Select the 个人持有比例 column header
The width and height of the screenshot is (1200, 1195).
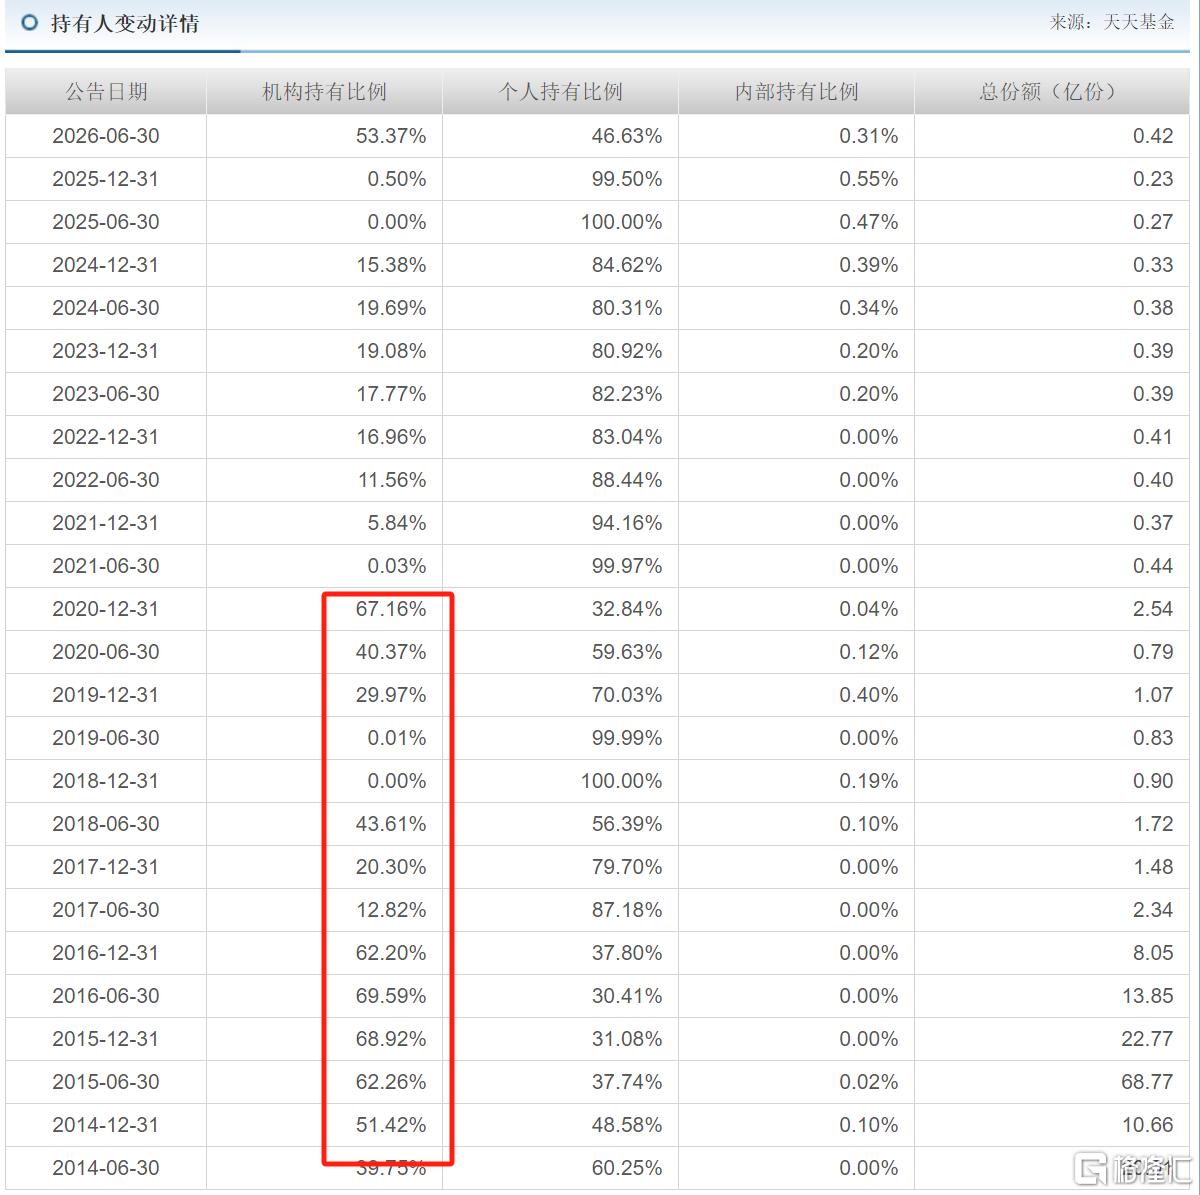click(x=560, y=92)
